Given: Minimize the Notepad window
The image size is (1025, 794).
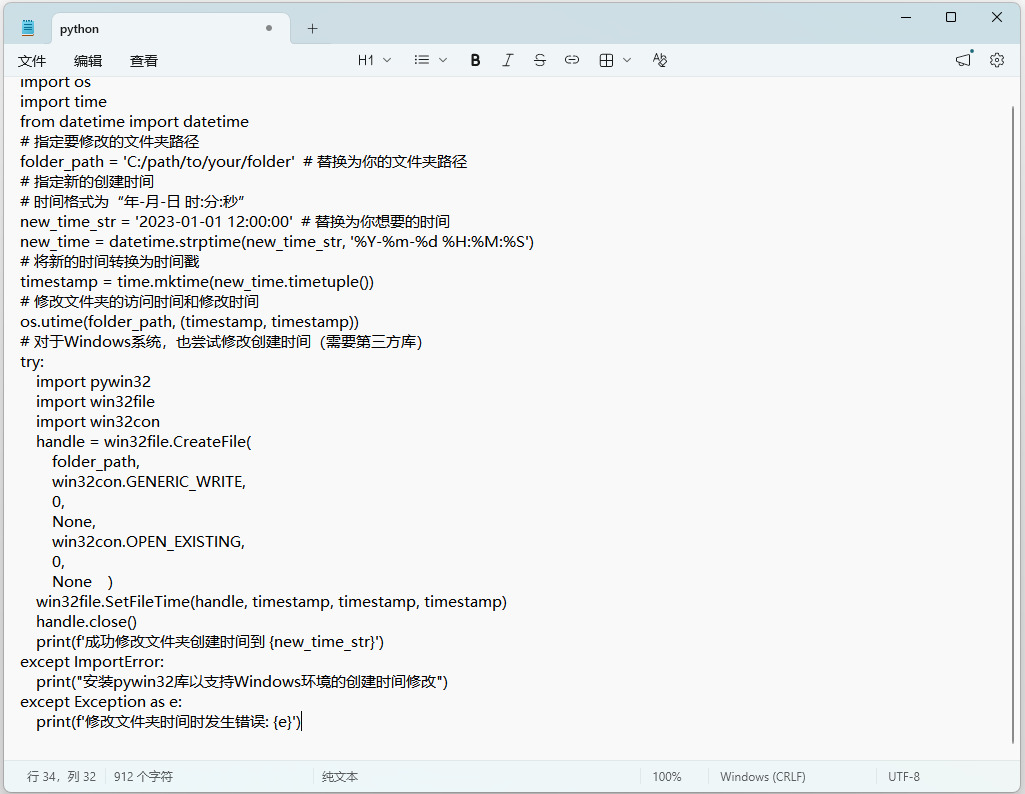Looking at the screenshot, I should [905, 18].
